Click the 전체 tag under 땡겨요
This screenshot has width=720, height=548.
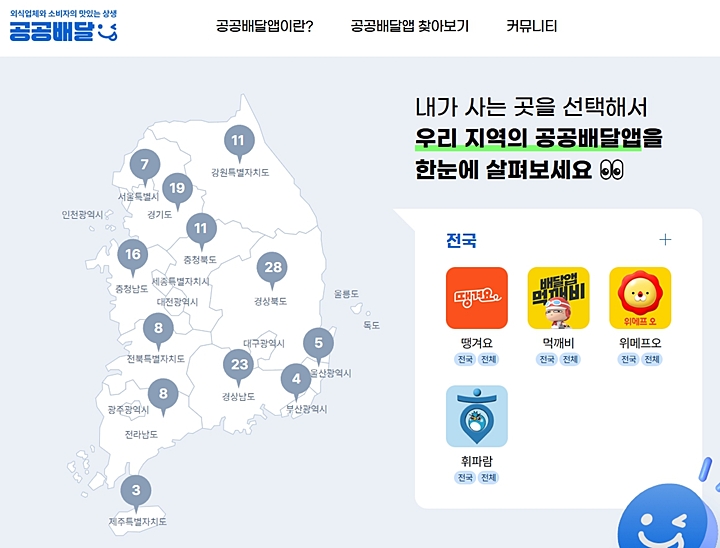point(488,359)
